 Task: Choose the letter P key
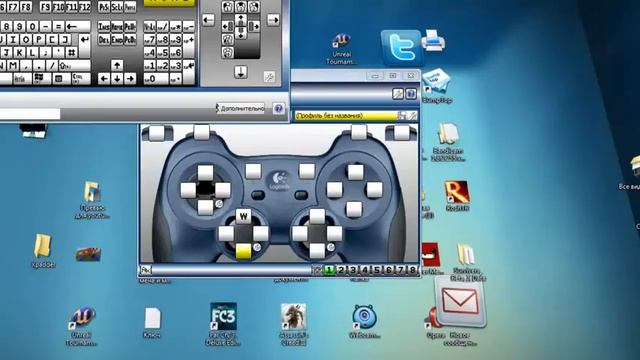point(39,40)
